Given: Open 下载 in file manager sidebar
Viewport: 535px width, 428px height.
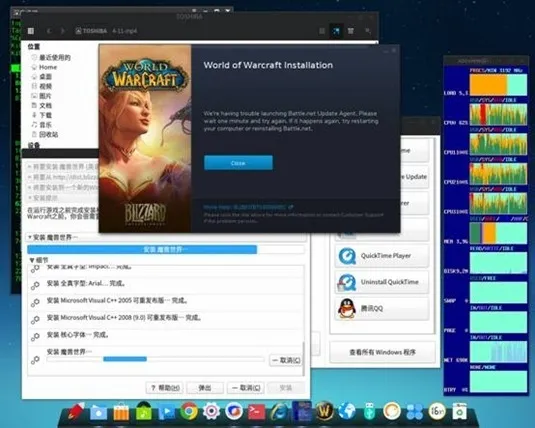Looking at the screenshot, I should 41,115.
